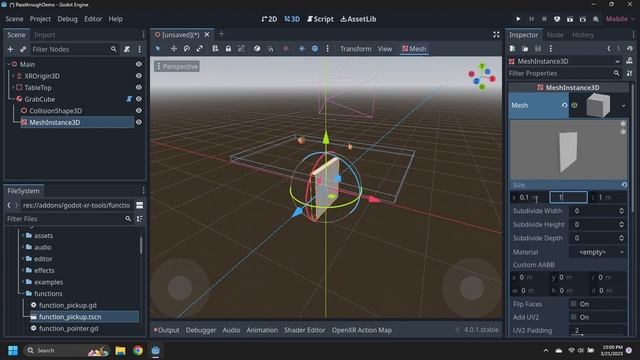Activate the Move Mode tool
This screenshot has height=360, width=640.
(x=173, y=49)
